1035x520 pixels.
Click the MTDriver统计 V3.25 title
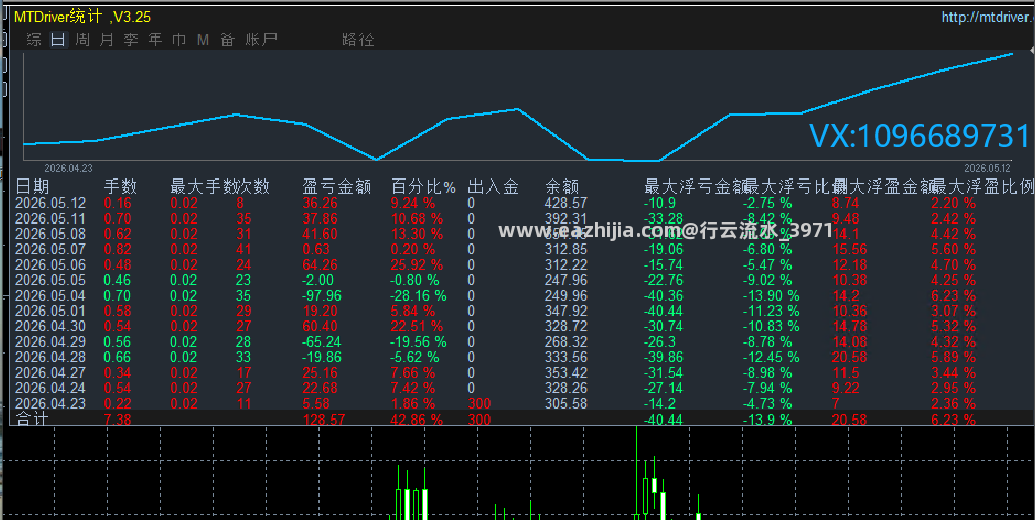click(x=83, y=16)
